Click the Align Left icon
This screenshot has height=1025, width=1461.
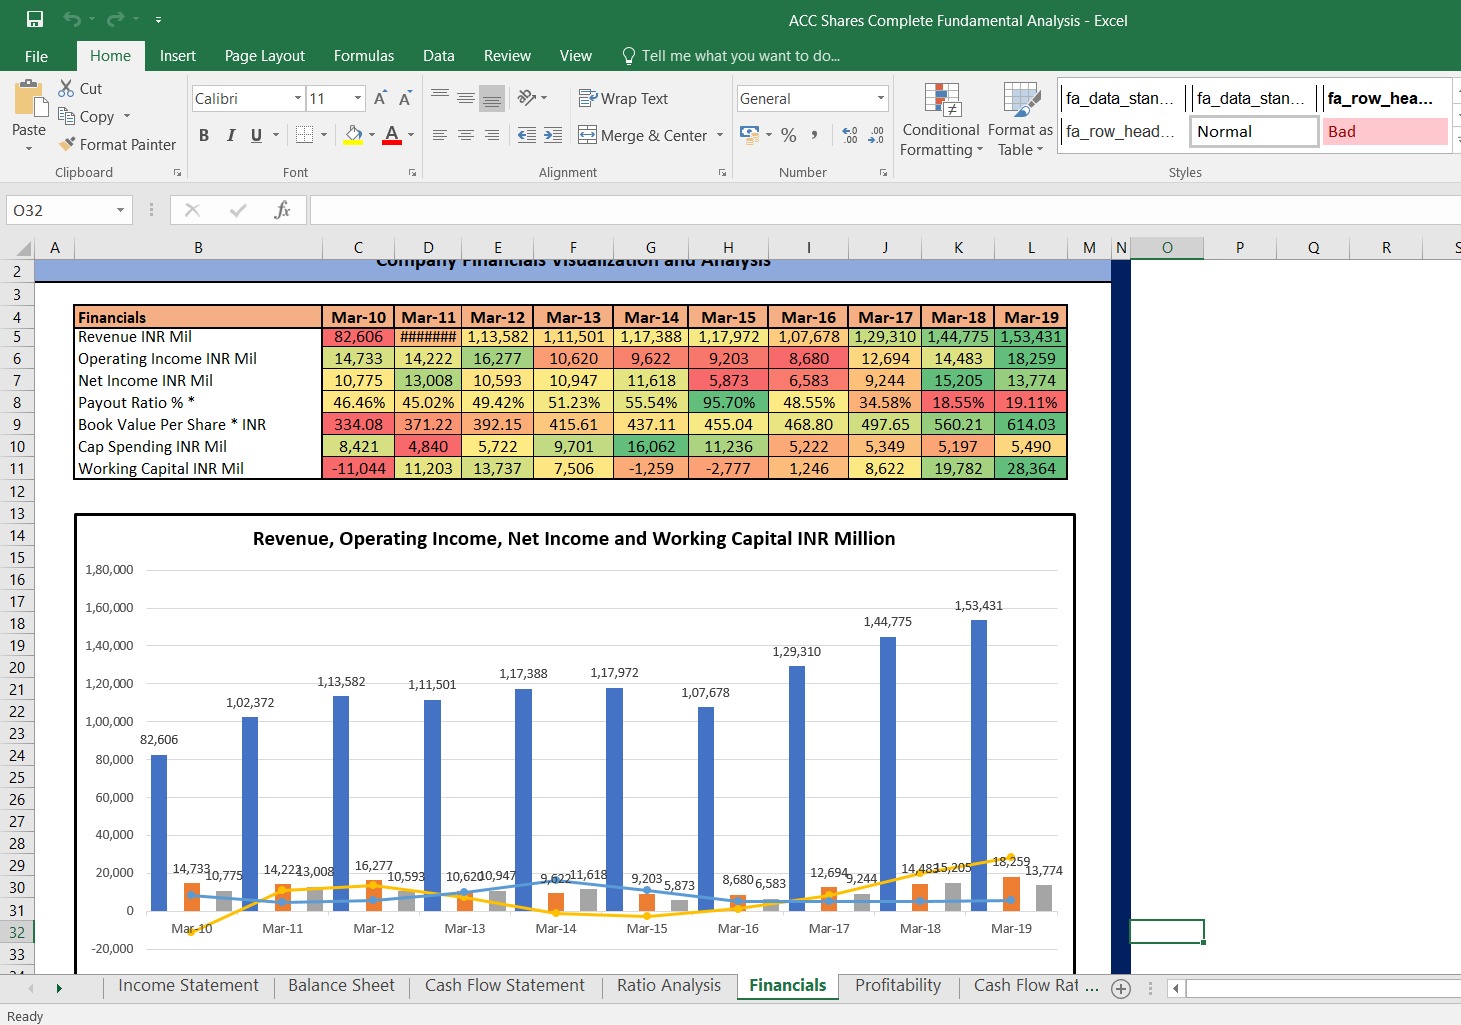click(440, 134)
